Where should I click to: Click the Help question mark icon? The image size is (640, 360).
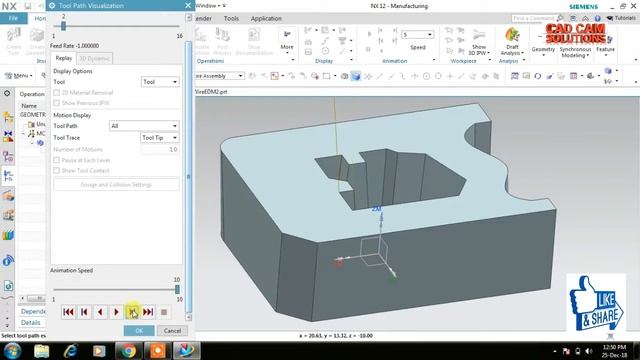(598, 18)
